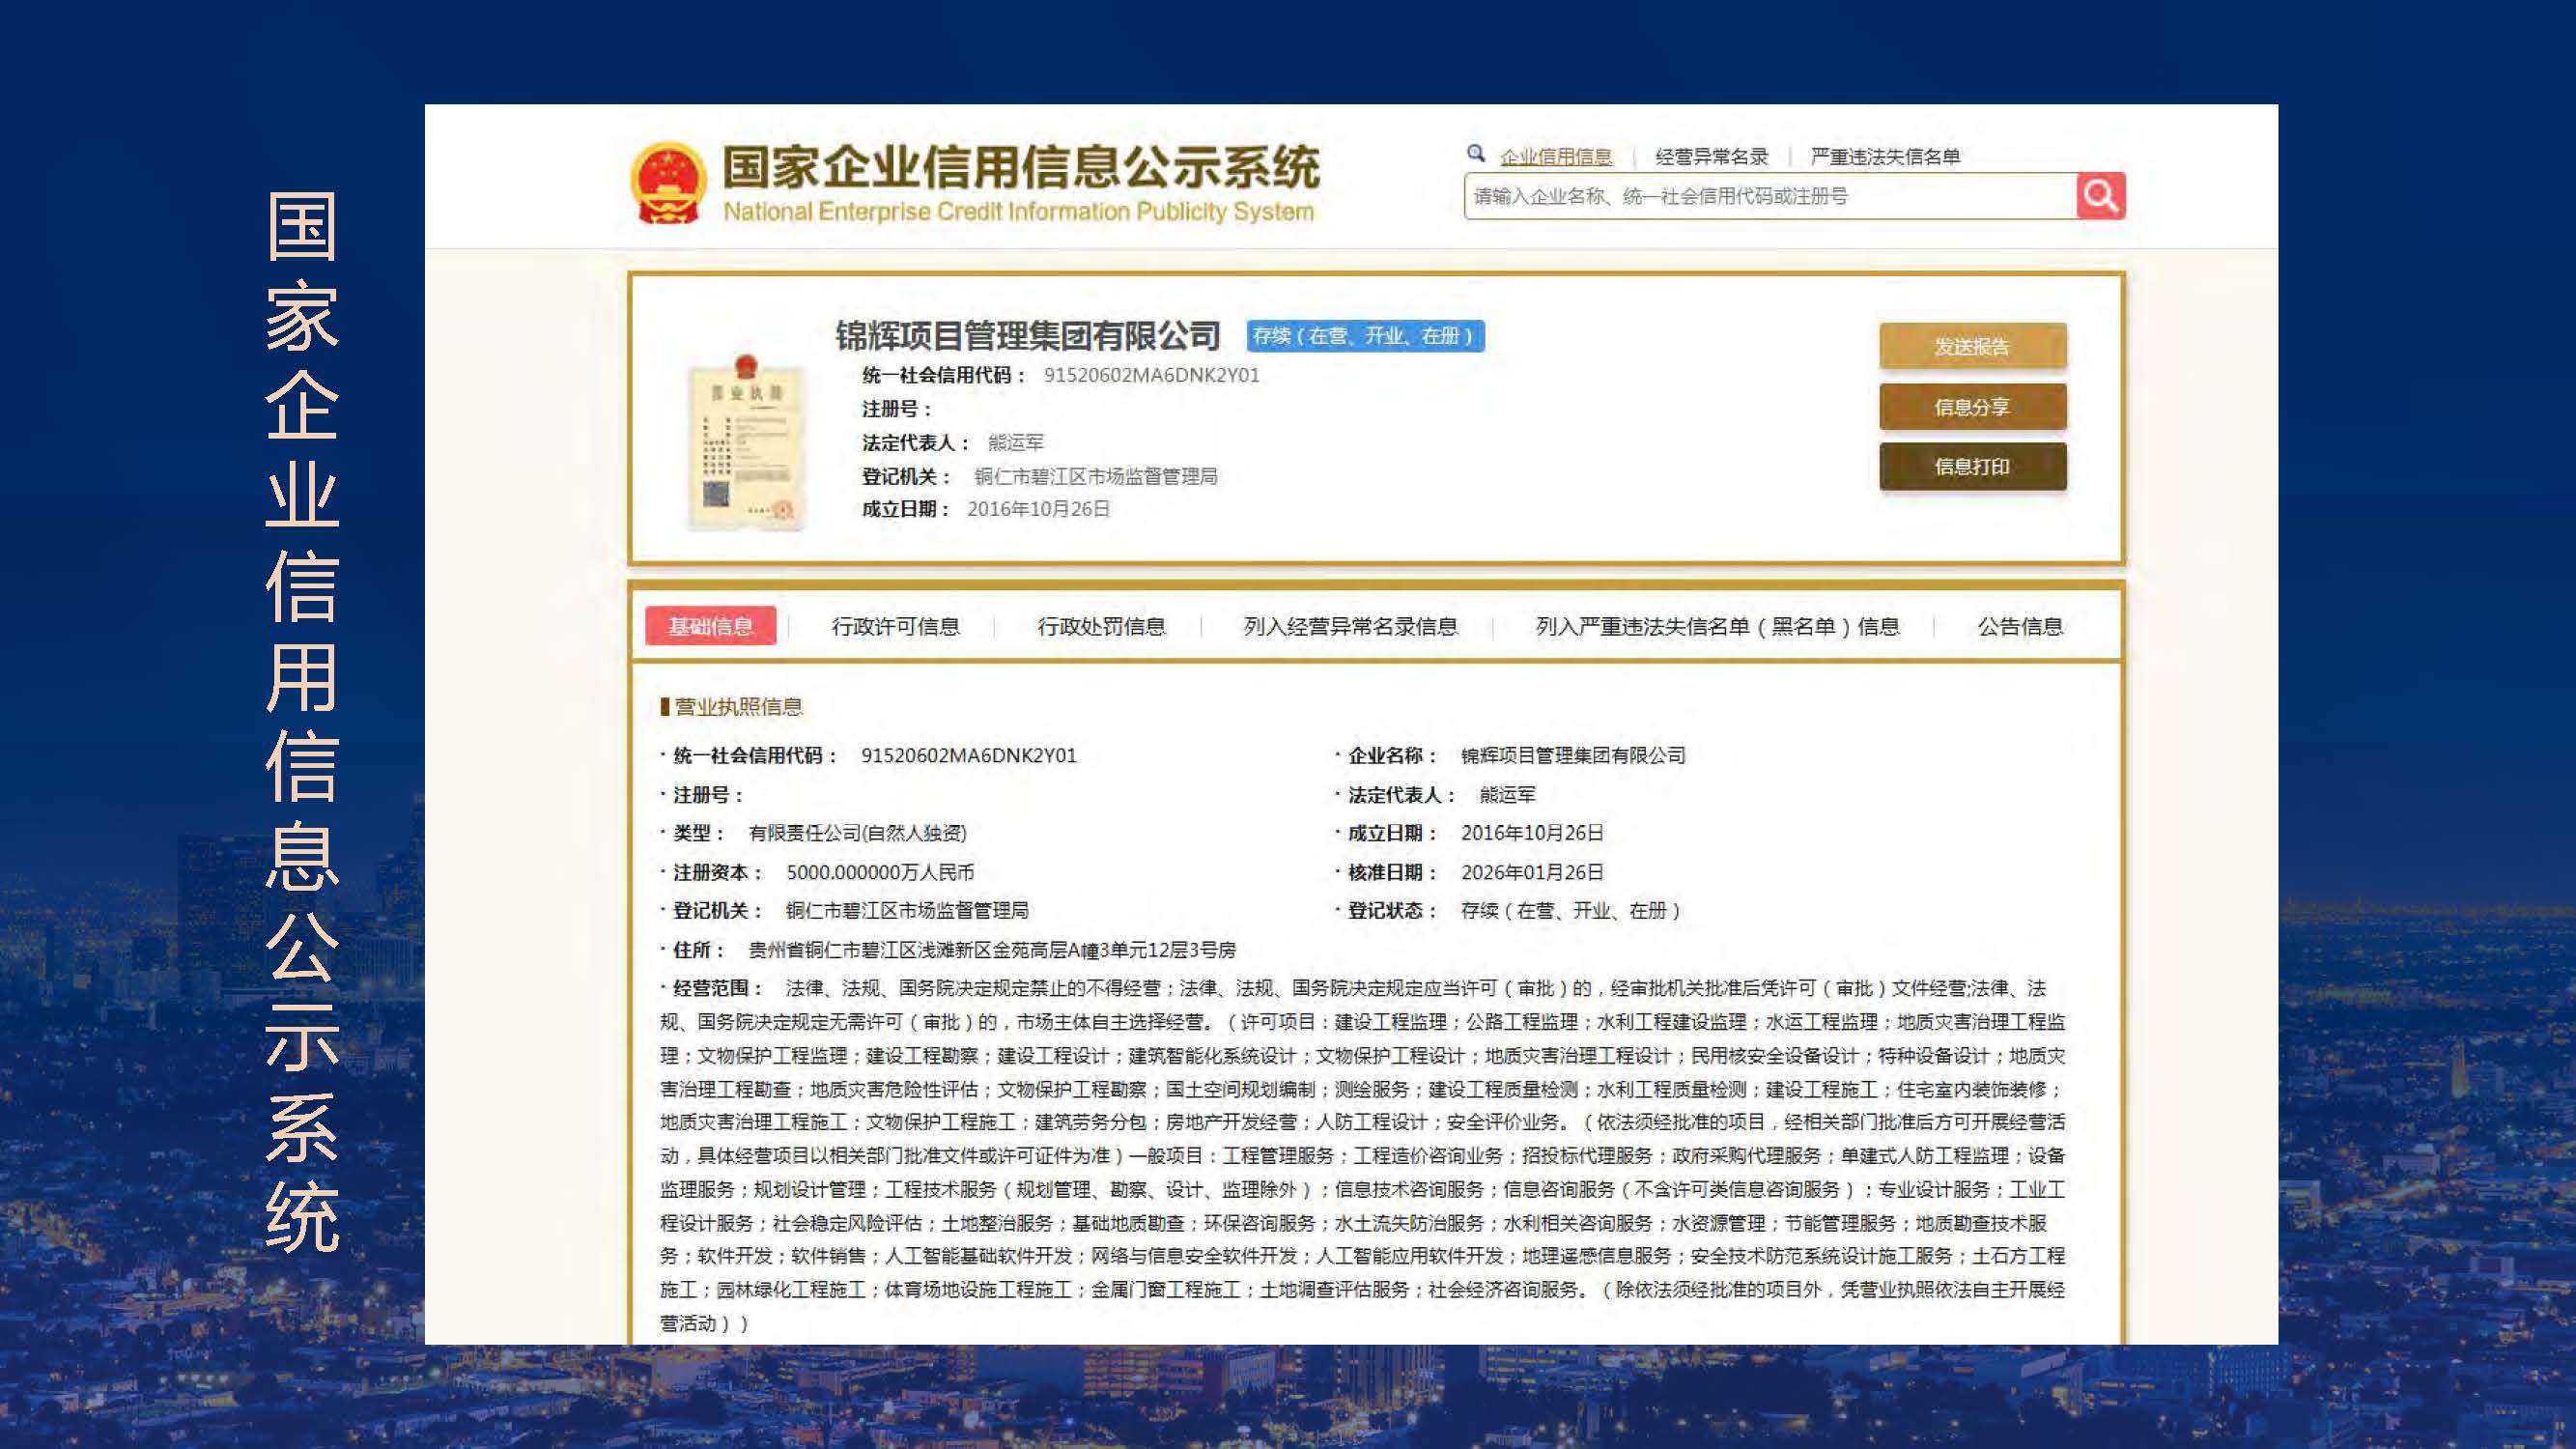Open the business license thumbnail image

click(746, 442)
